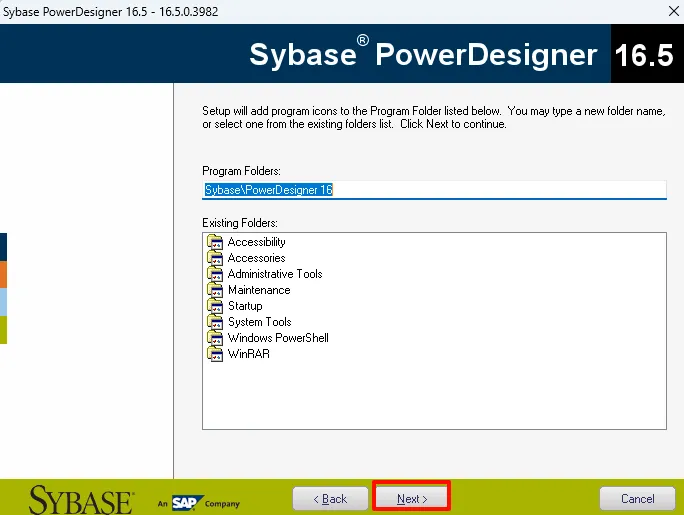The width and height of the screenshot is (684, 515).
Task: Select Accessibility in Existing Folders list
Action: pos(256,242)
